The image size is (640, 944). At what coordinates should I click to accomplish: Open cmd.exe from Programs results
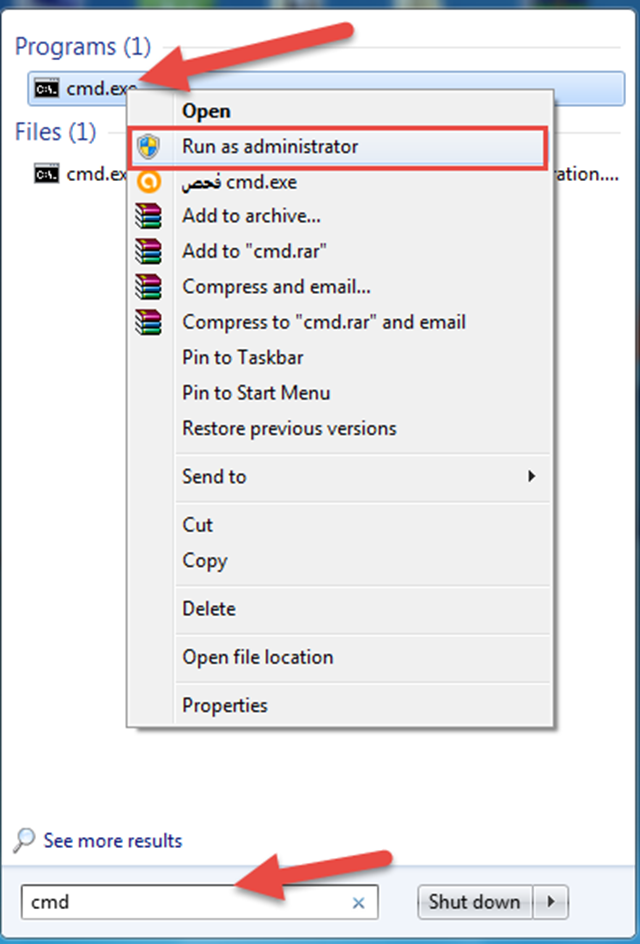coord(95,88)
